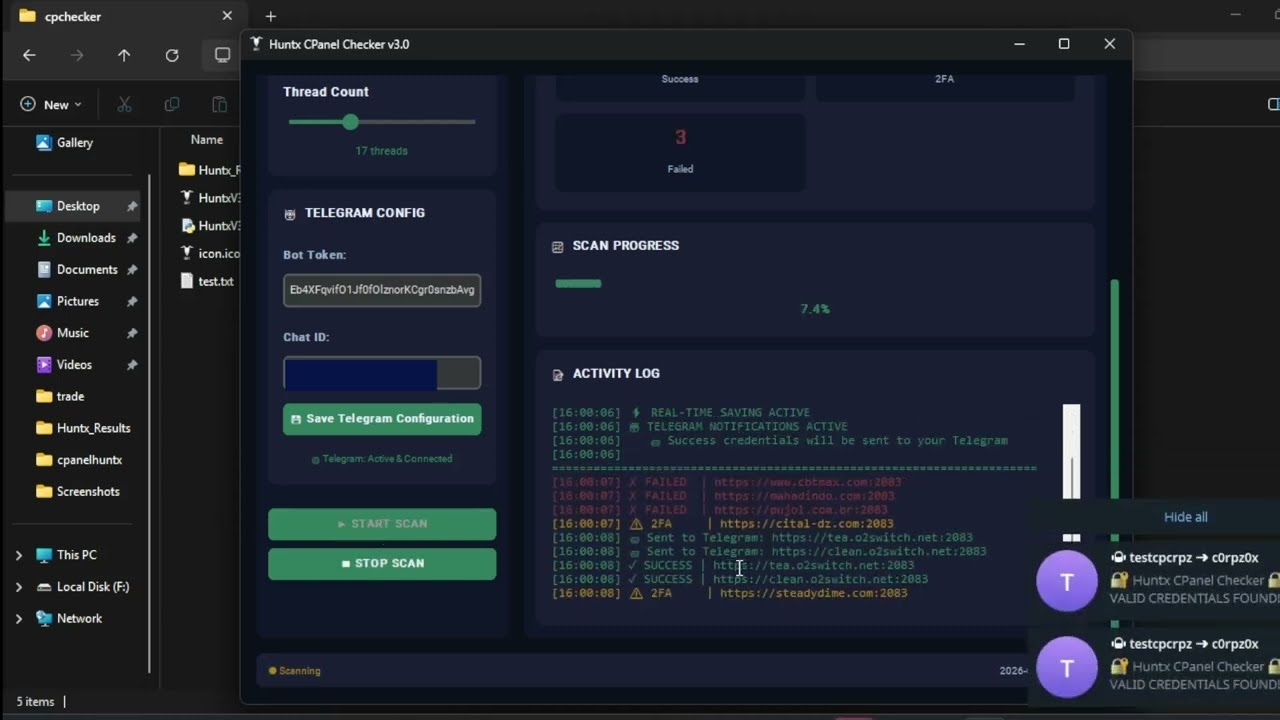Refresh the File Explorer folder view

pyautogui.click(x=172, y=56)
